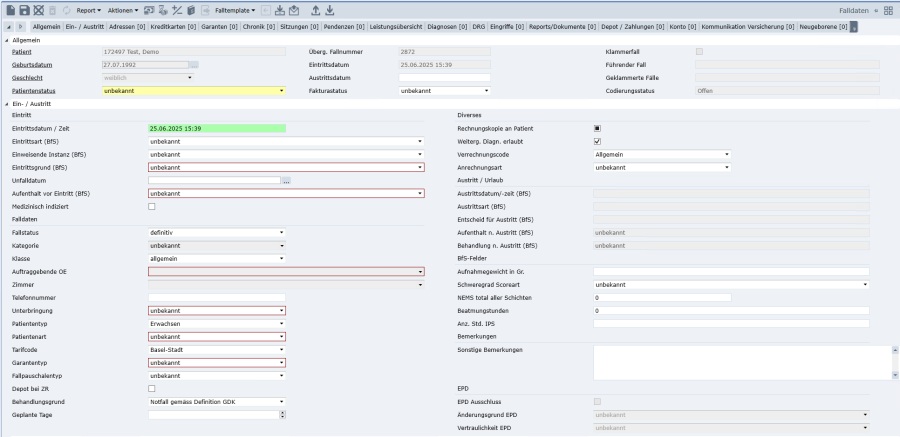Open the Report dropdown menu
Screen dimensions: 900x437
[x=88, y=10]
